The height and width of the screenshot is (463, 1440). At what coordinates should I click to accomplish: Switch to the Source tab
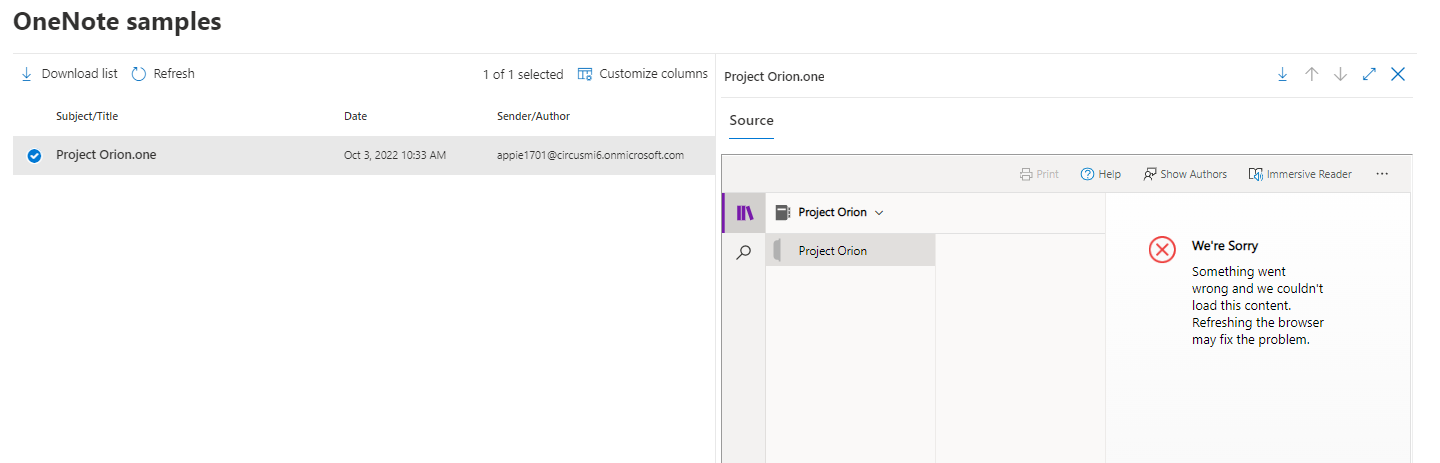[751, 121]
